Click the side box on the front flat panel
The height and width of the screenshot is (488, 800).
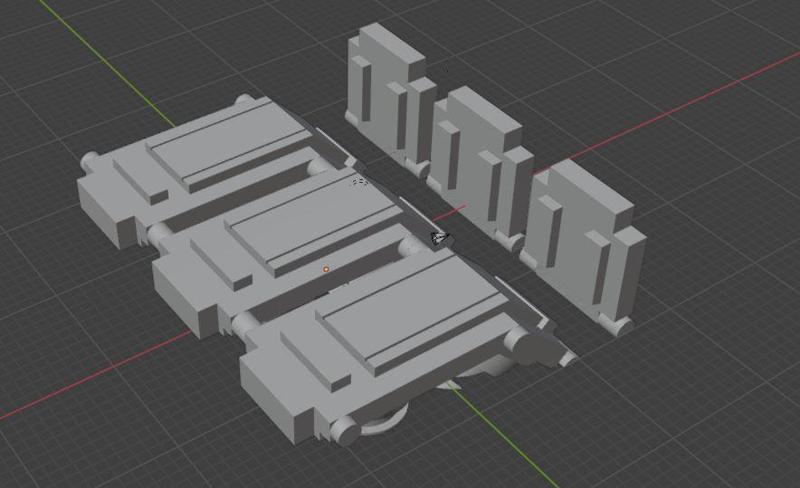[276, 398]
